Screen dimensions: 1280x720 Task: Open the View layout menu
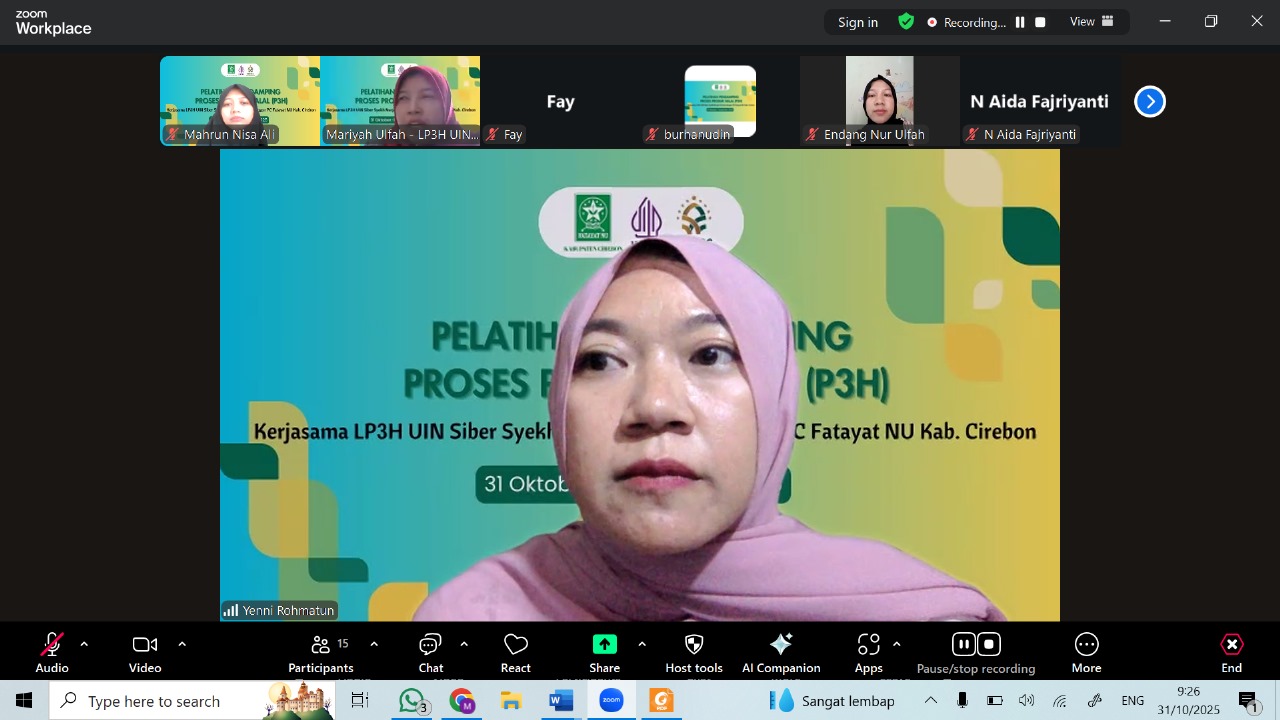[x=1091, y=22]
